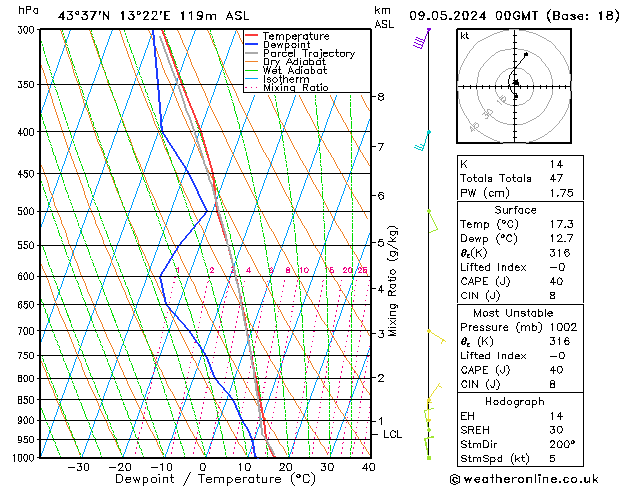Click the red Temperature legend line swatch

(x=251, y=36)
